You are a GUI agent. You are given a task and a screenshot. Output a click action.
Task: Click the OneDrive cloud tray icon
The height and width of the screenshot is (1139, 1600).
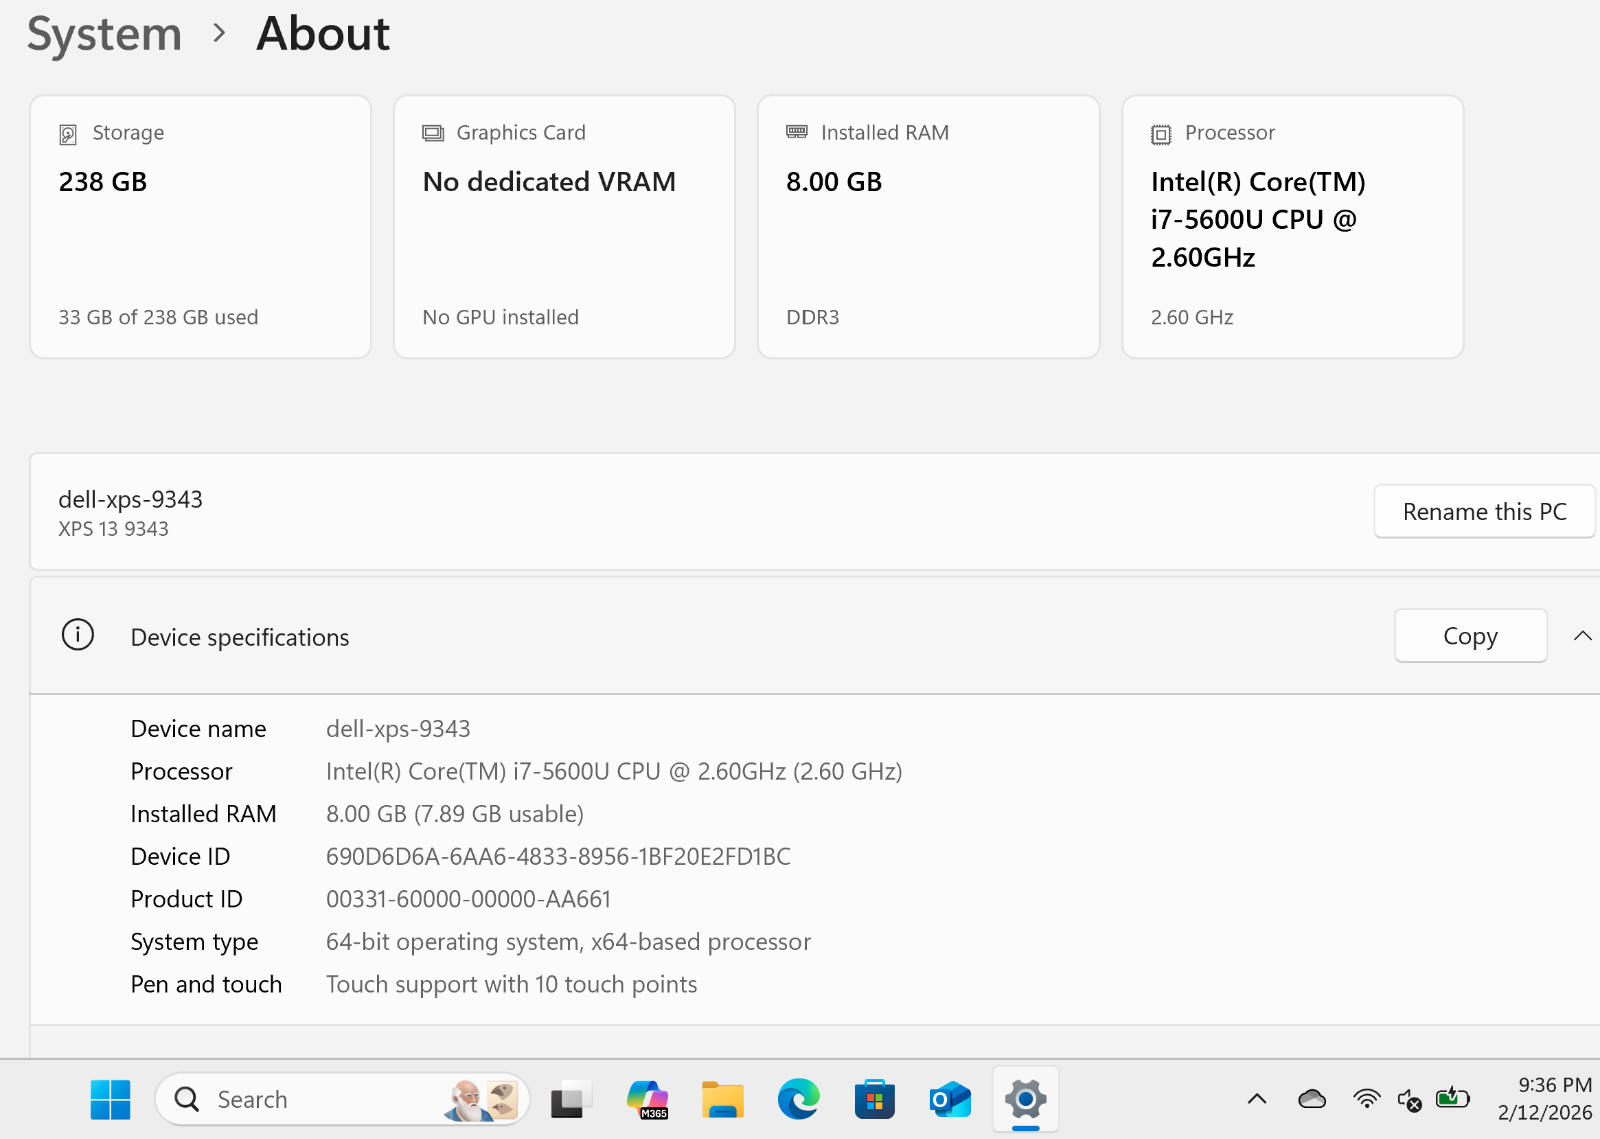point(1312,1100)
